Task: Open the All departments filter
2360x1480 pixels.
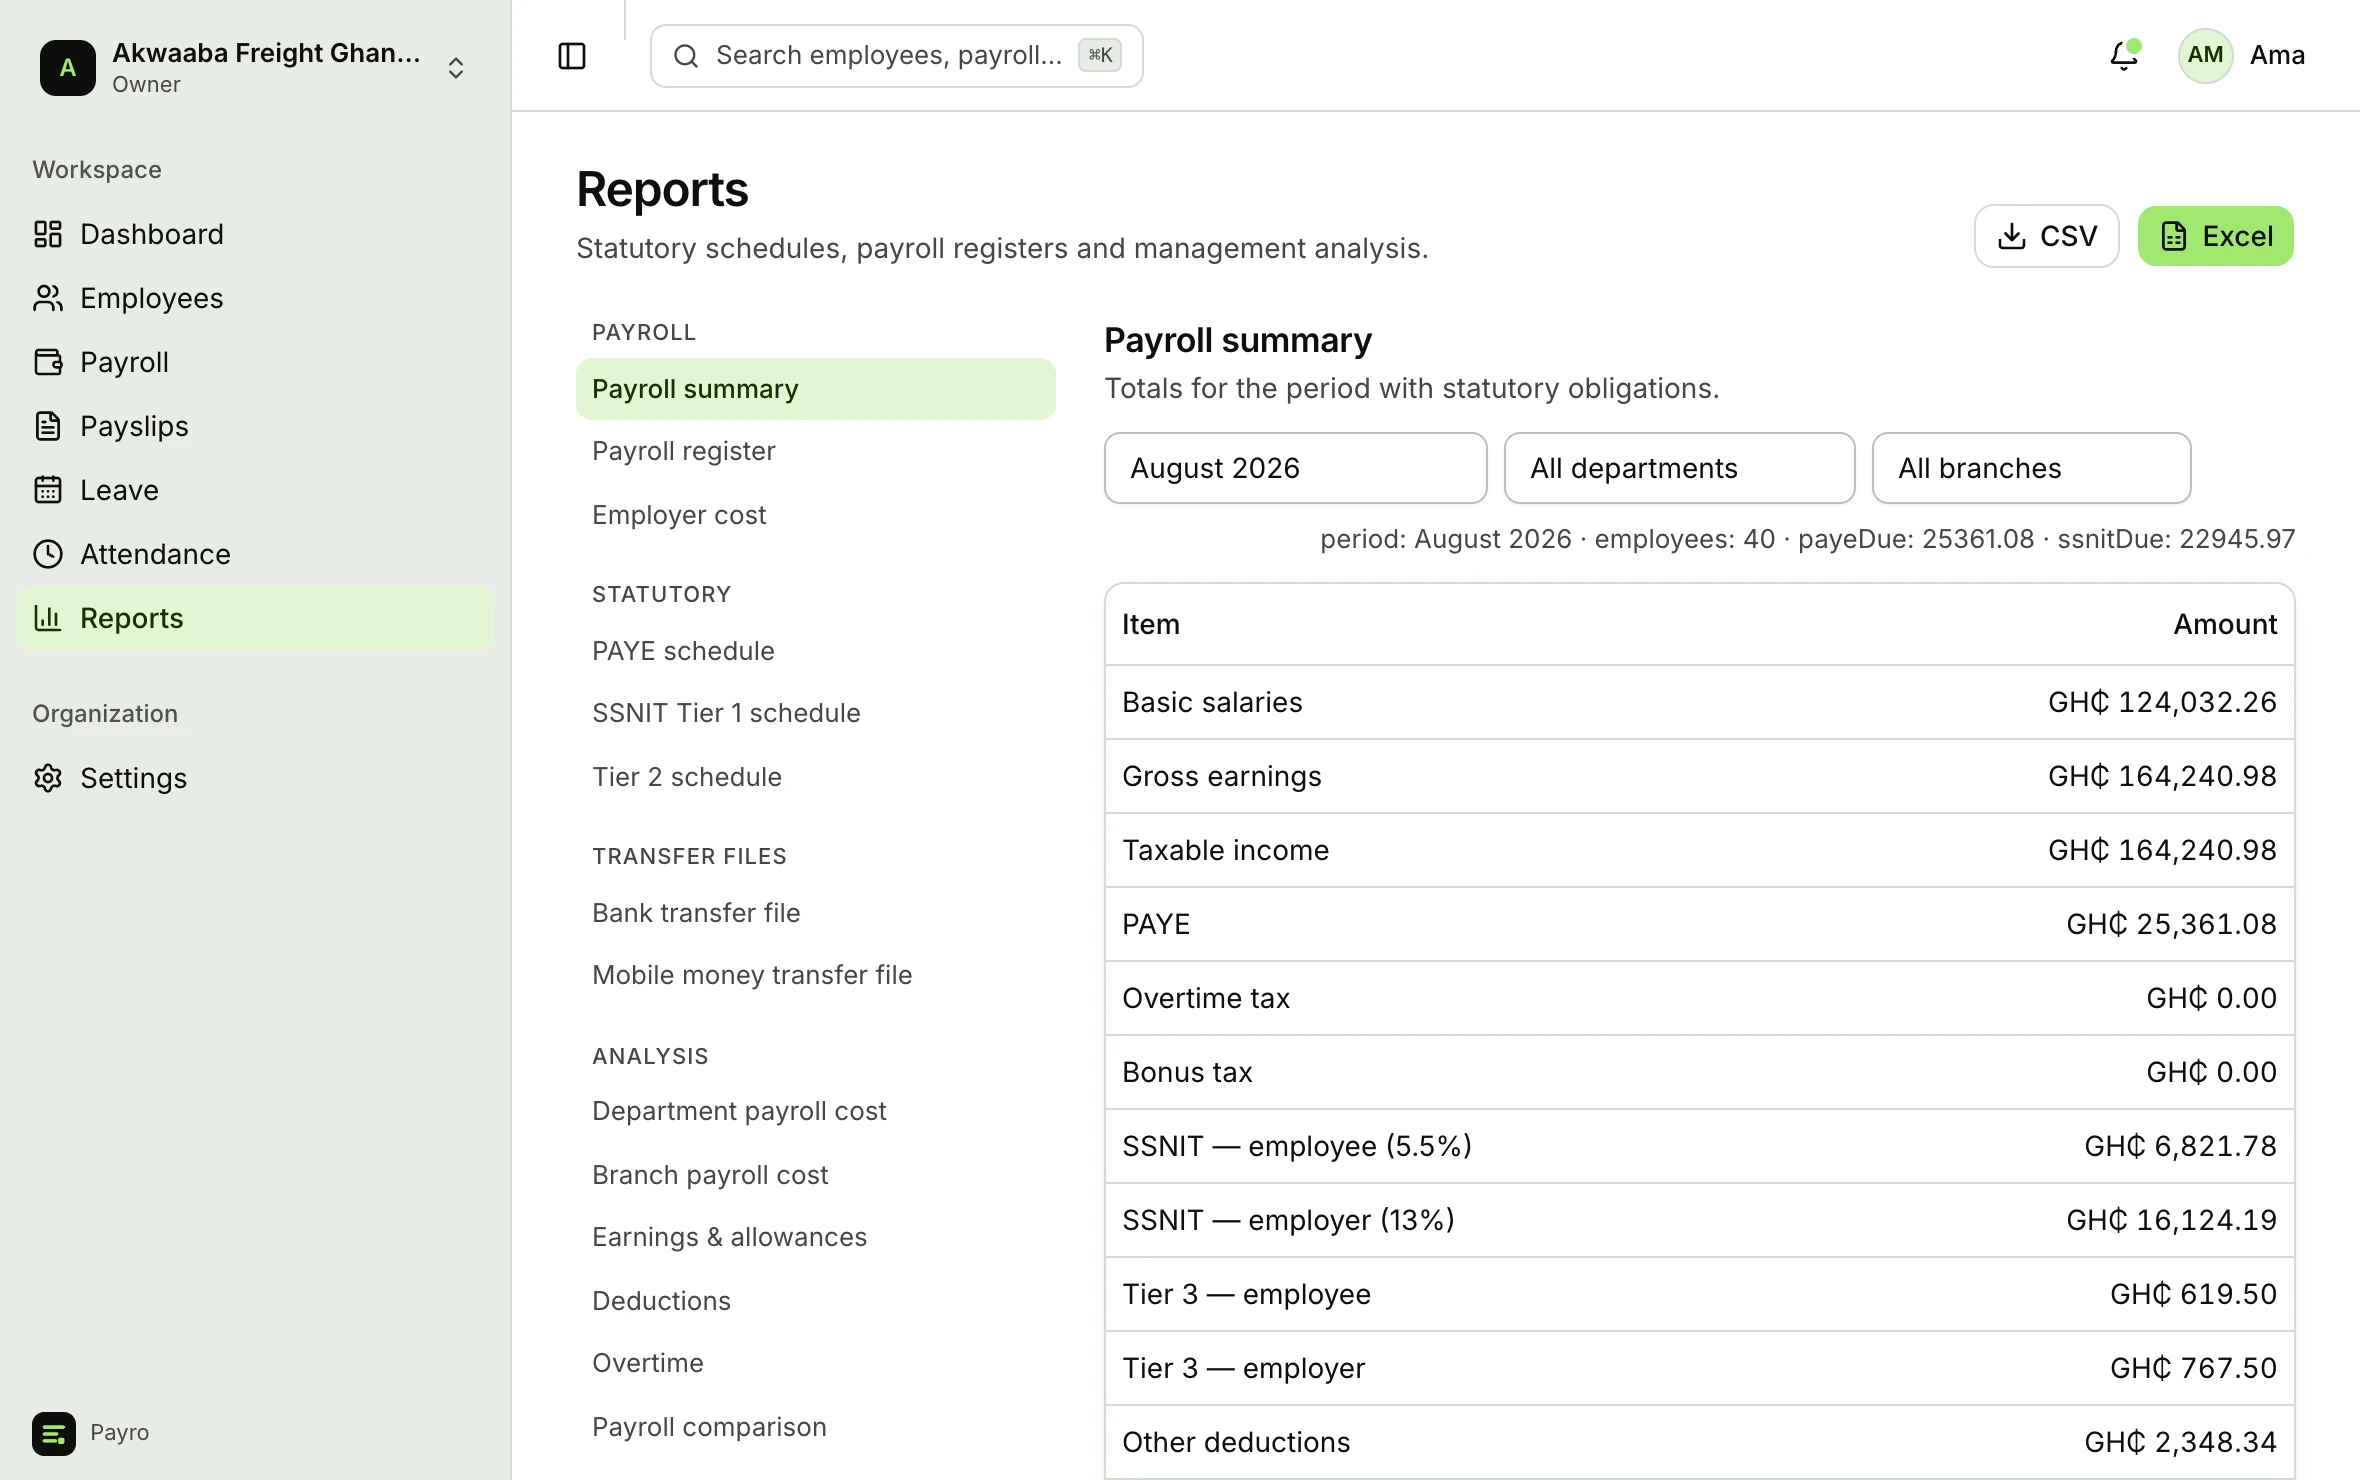Action: pos(1679,468)
